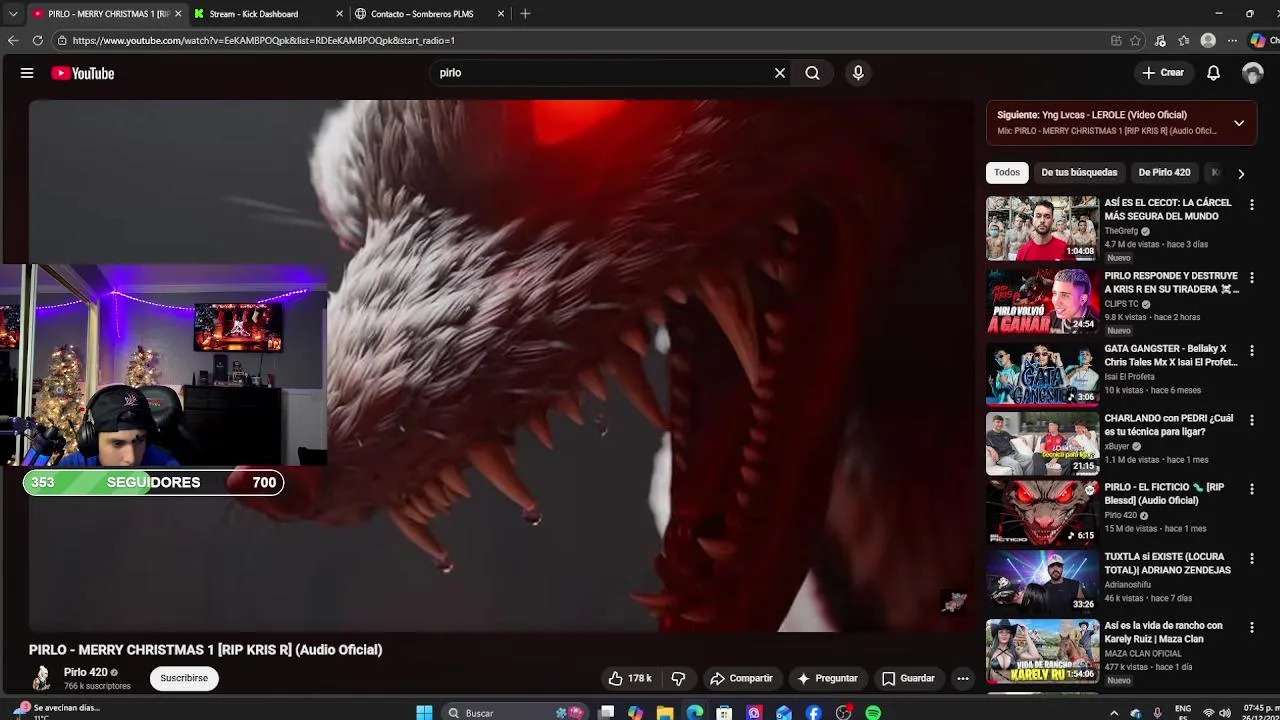1280x720 pixels.
Task: Open Spotify from the taskbar
Action: point(873,712)
